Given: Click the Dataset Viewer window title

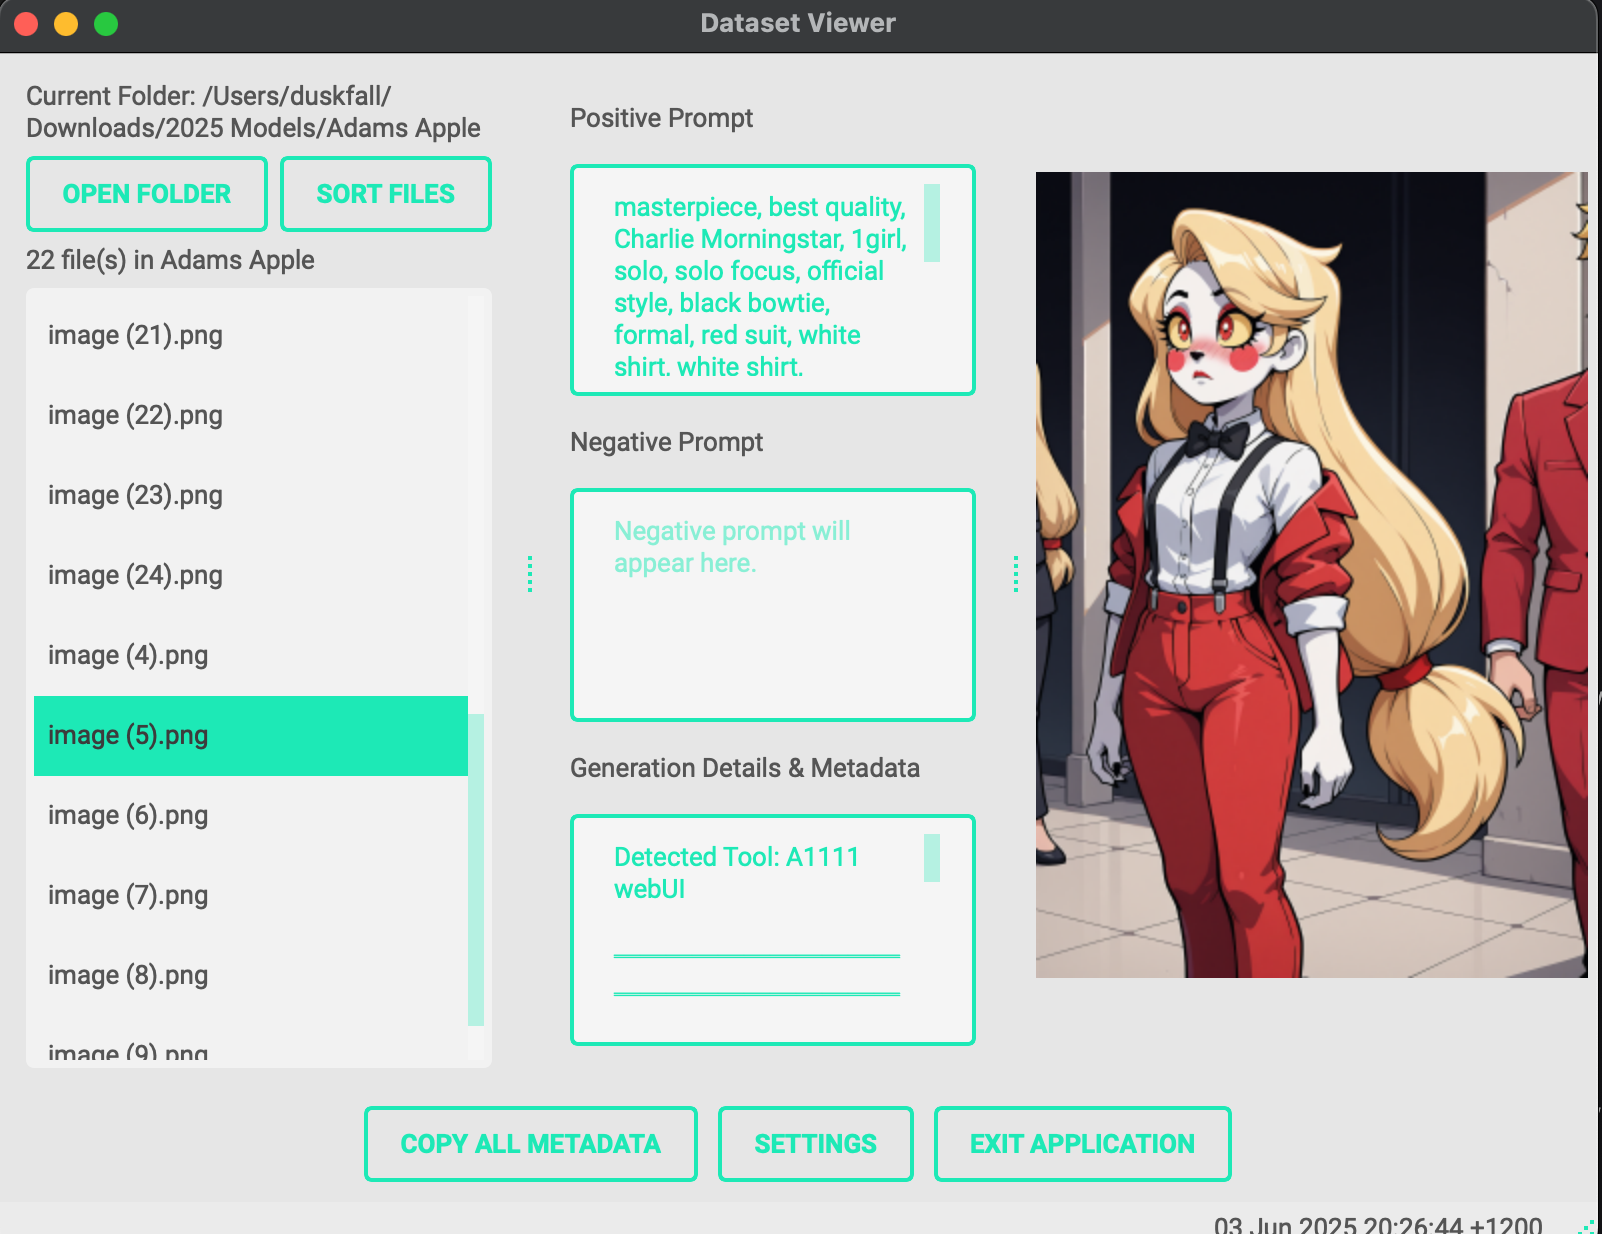Looking at the screenshot, I should point(798,23).
